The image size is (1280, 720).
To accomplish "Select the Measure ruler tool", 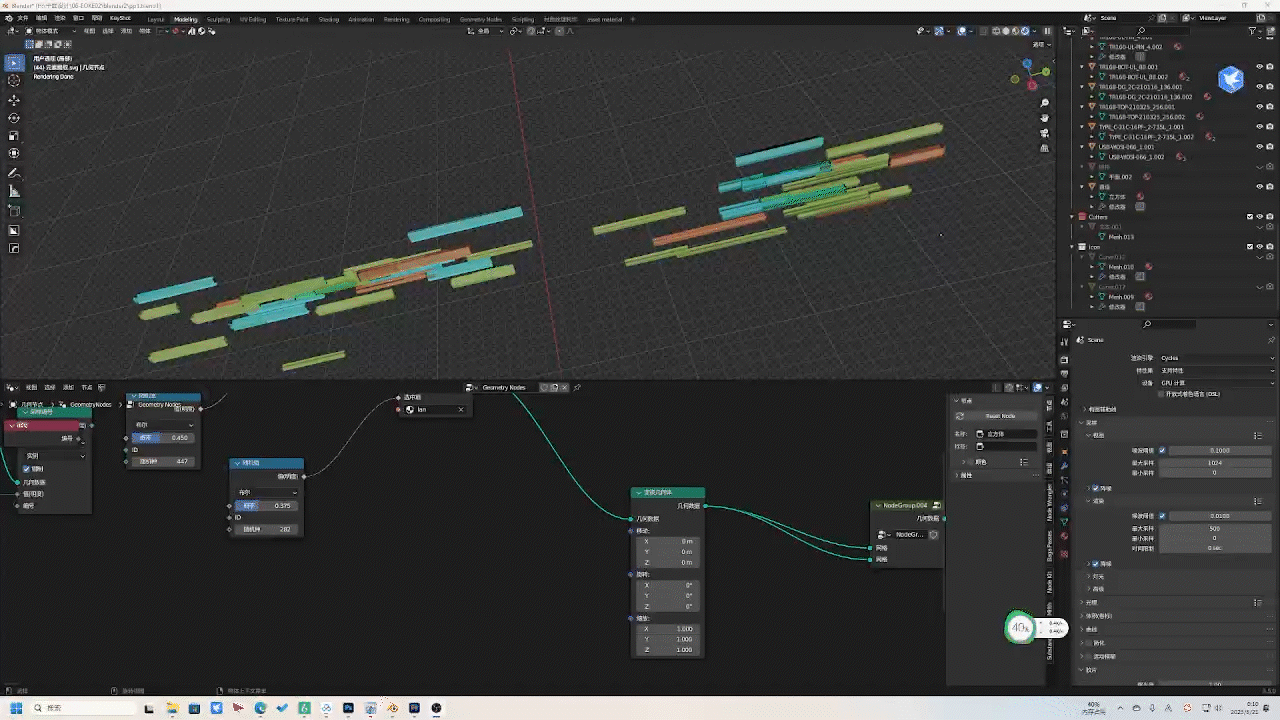I will 14,192.
